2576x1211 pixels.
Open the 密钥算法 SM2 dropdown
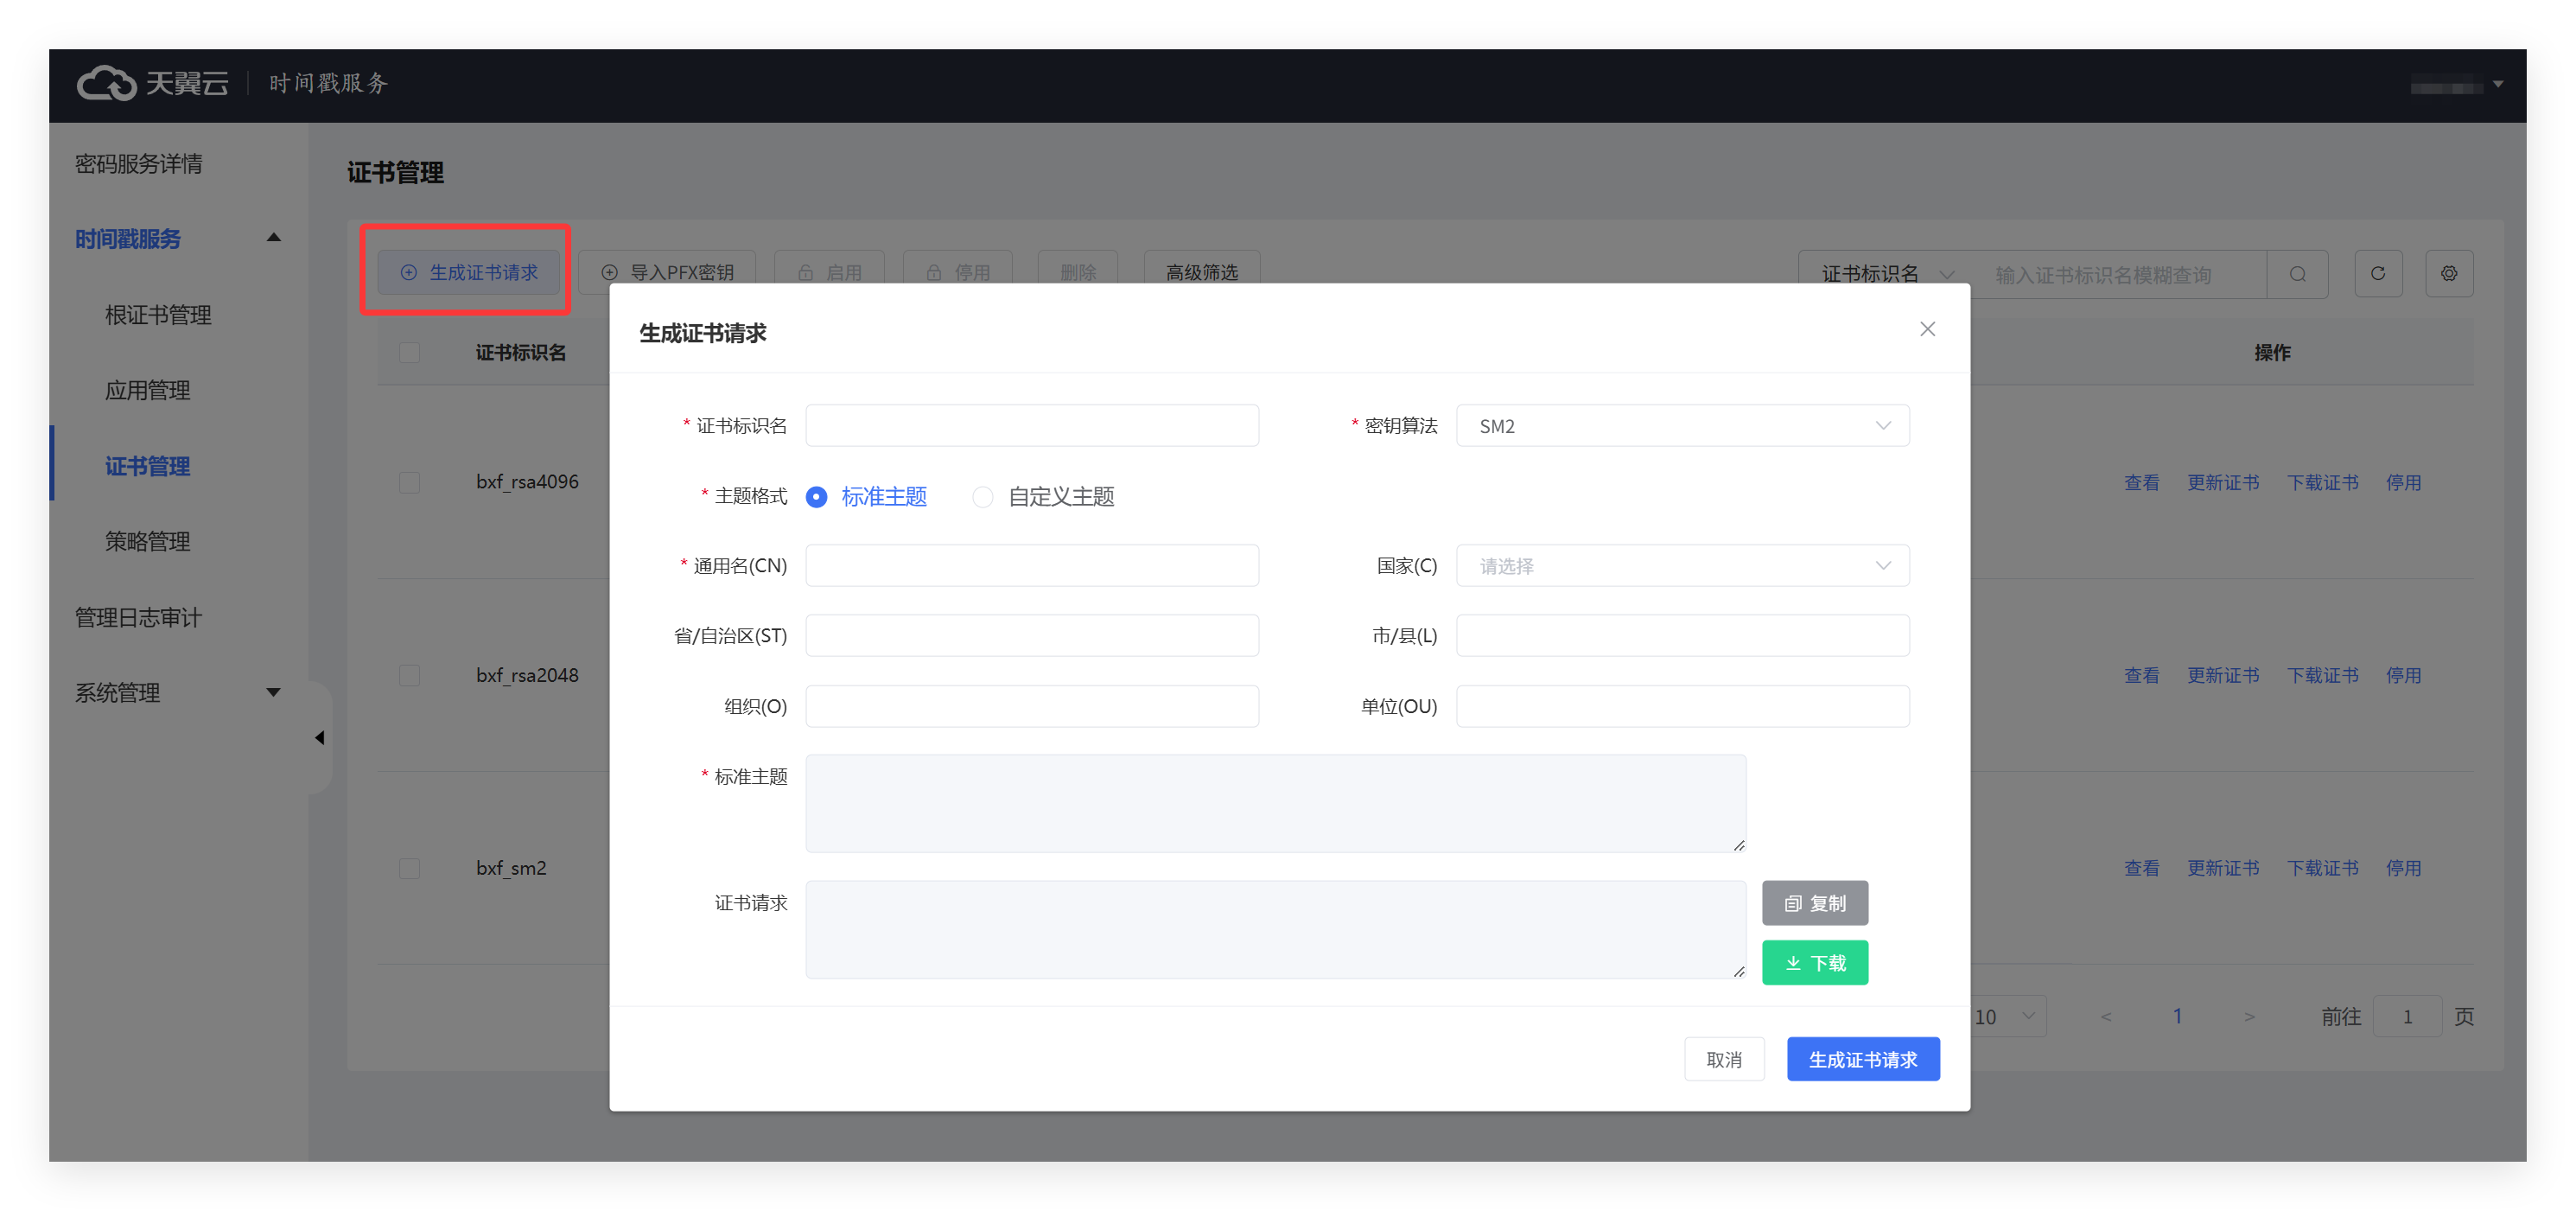(1682, 426)
